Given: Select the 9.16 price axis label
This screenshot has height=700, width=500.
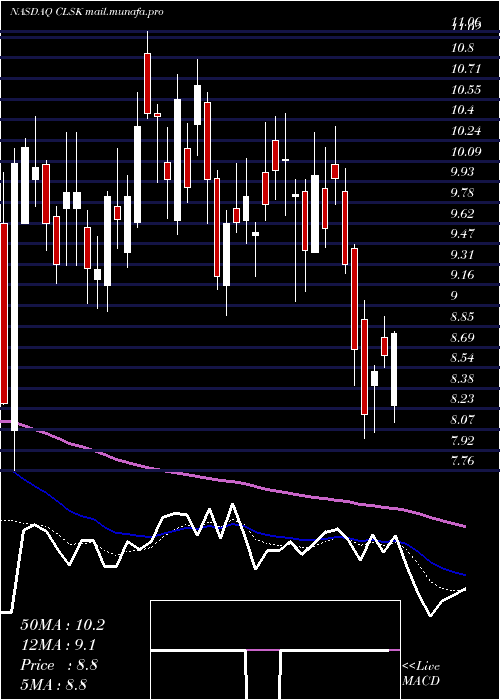Looking at the screenshot, I should coord(462,275).
